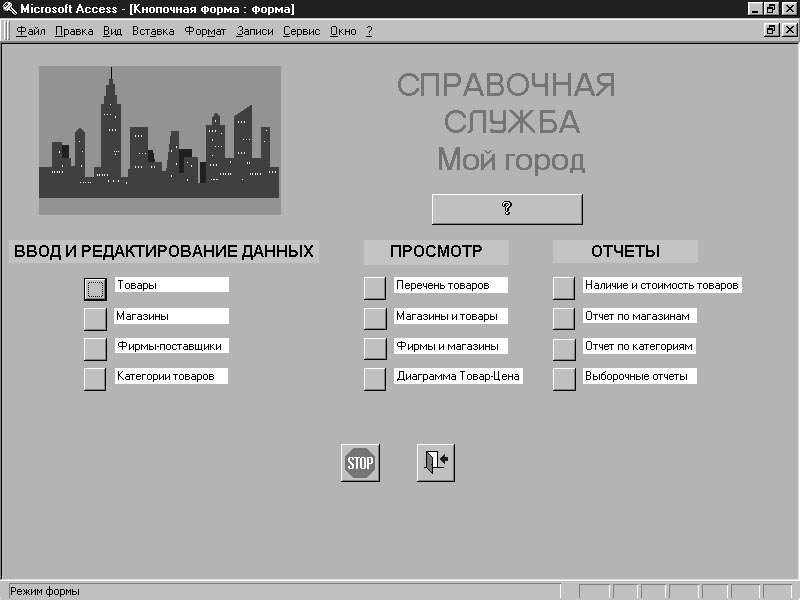Click the button beside Магазины и товары

[375, 319]
